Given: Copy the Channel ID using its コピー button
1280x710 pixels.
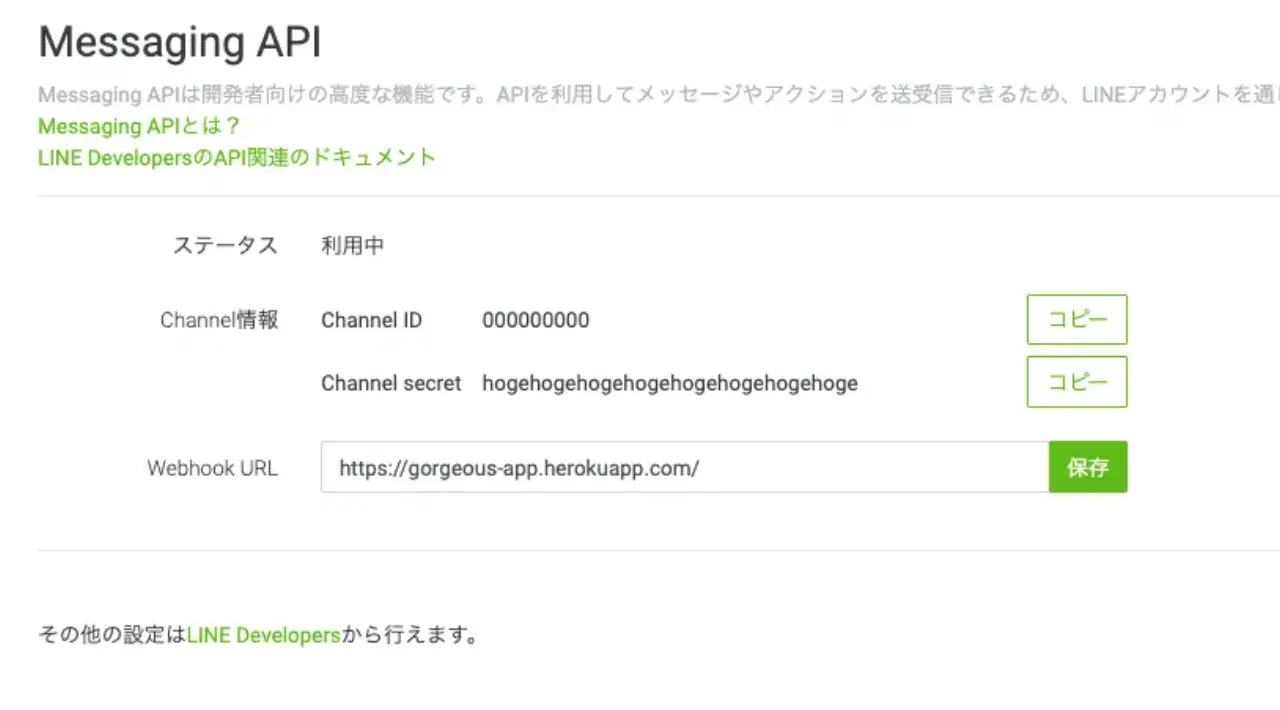Looking at the screenshot, I should 1077,319.
